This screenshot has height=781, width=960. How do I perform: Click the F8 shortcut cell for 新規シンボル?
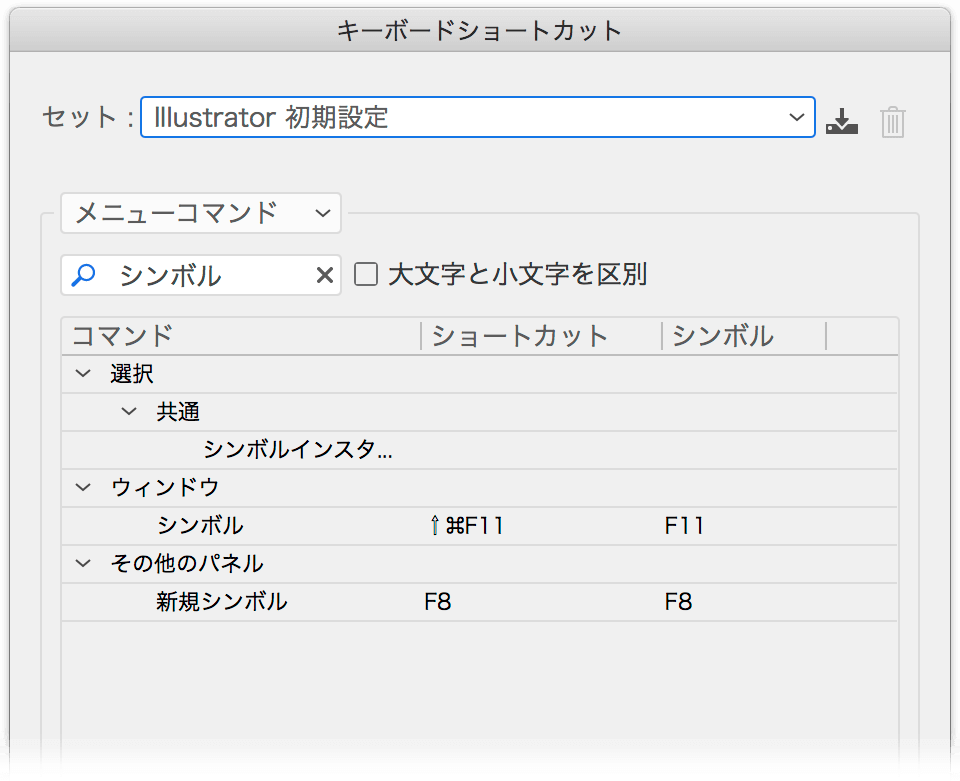click(x=438, y=602)
